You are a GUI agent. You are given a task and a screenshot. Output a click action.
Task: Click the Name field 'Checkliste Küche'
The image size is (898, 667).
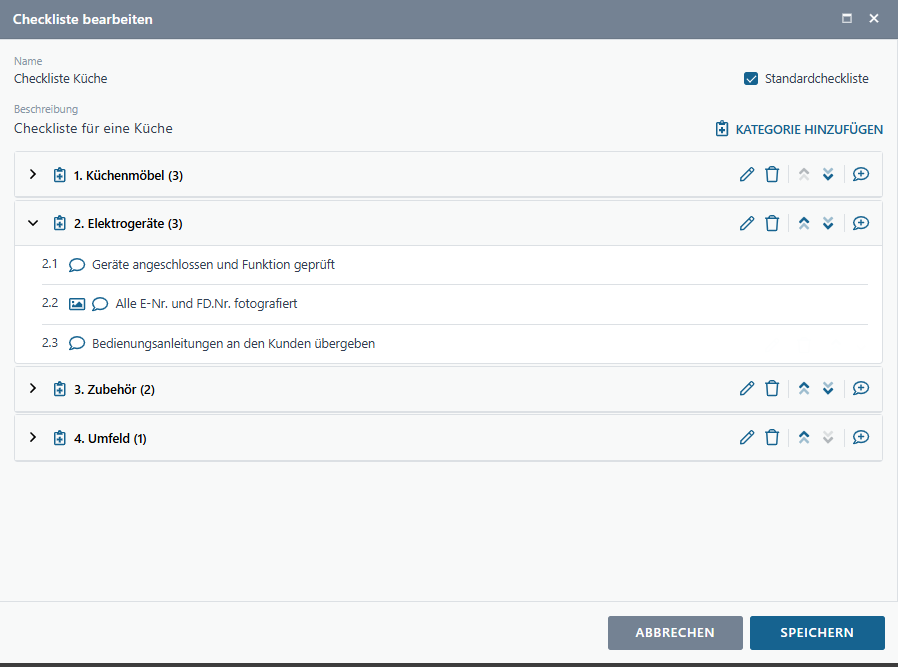point(61,79)
